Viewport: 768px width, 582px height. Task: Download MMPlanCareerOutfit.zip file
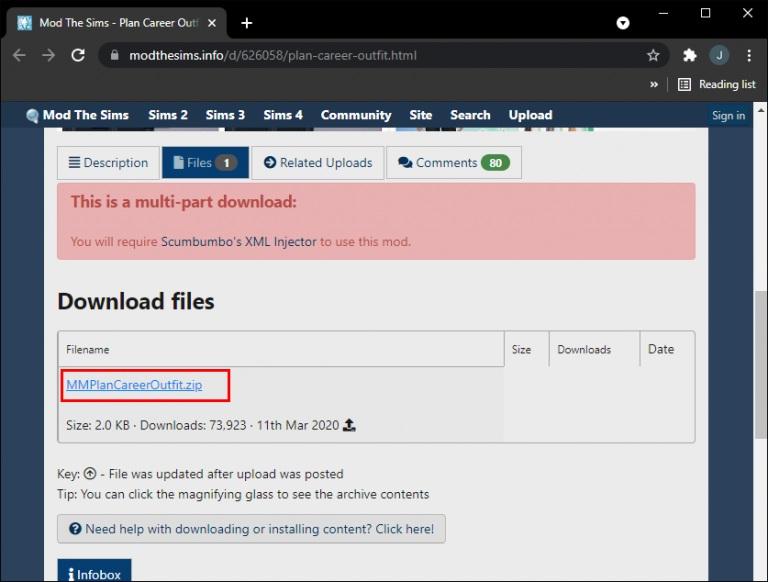(134, 385)
